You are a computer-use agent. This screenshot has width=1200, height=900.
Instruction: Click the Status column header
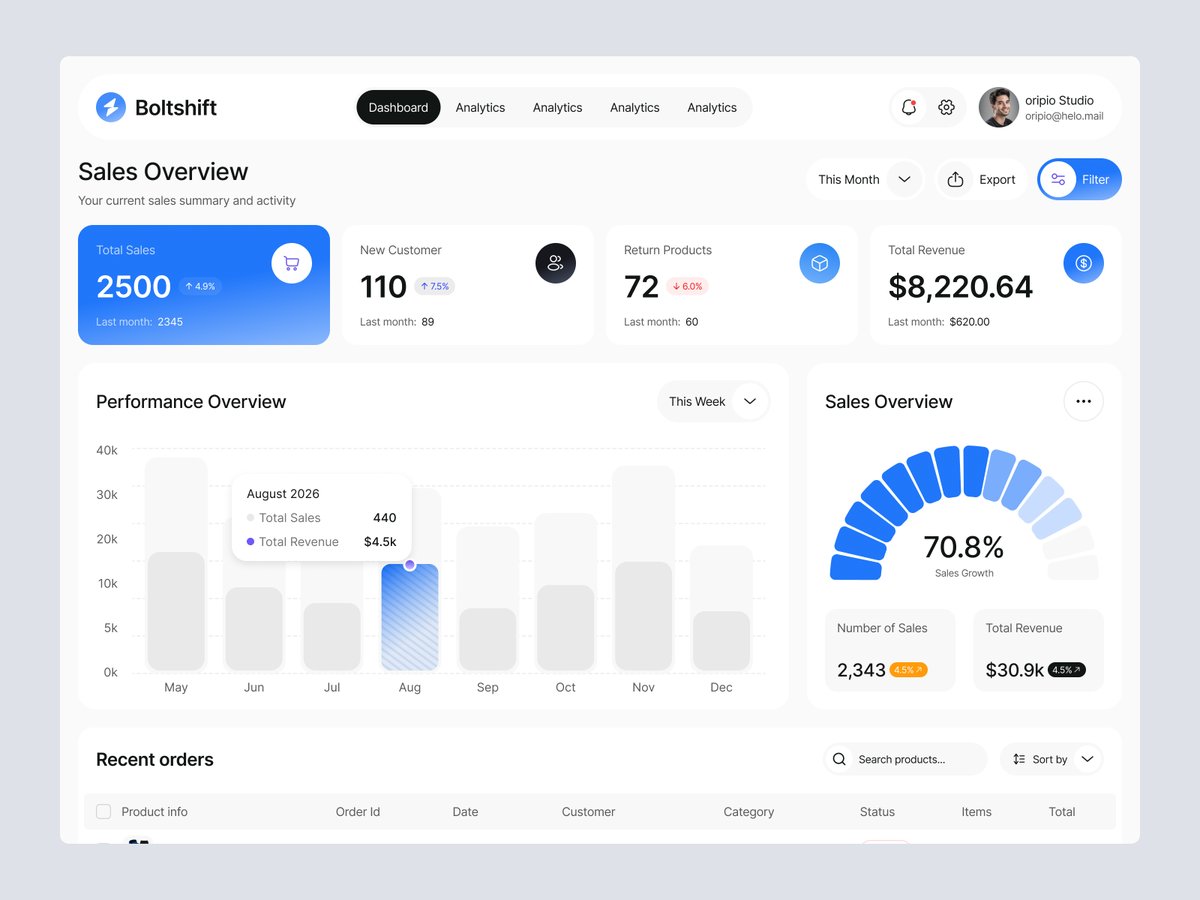pyautogui.click(x=877, y=812)
